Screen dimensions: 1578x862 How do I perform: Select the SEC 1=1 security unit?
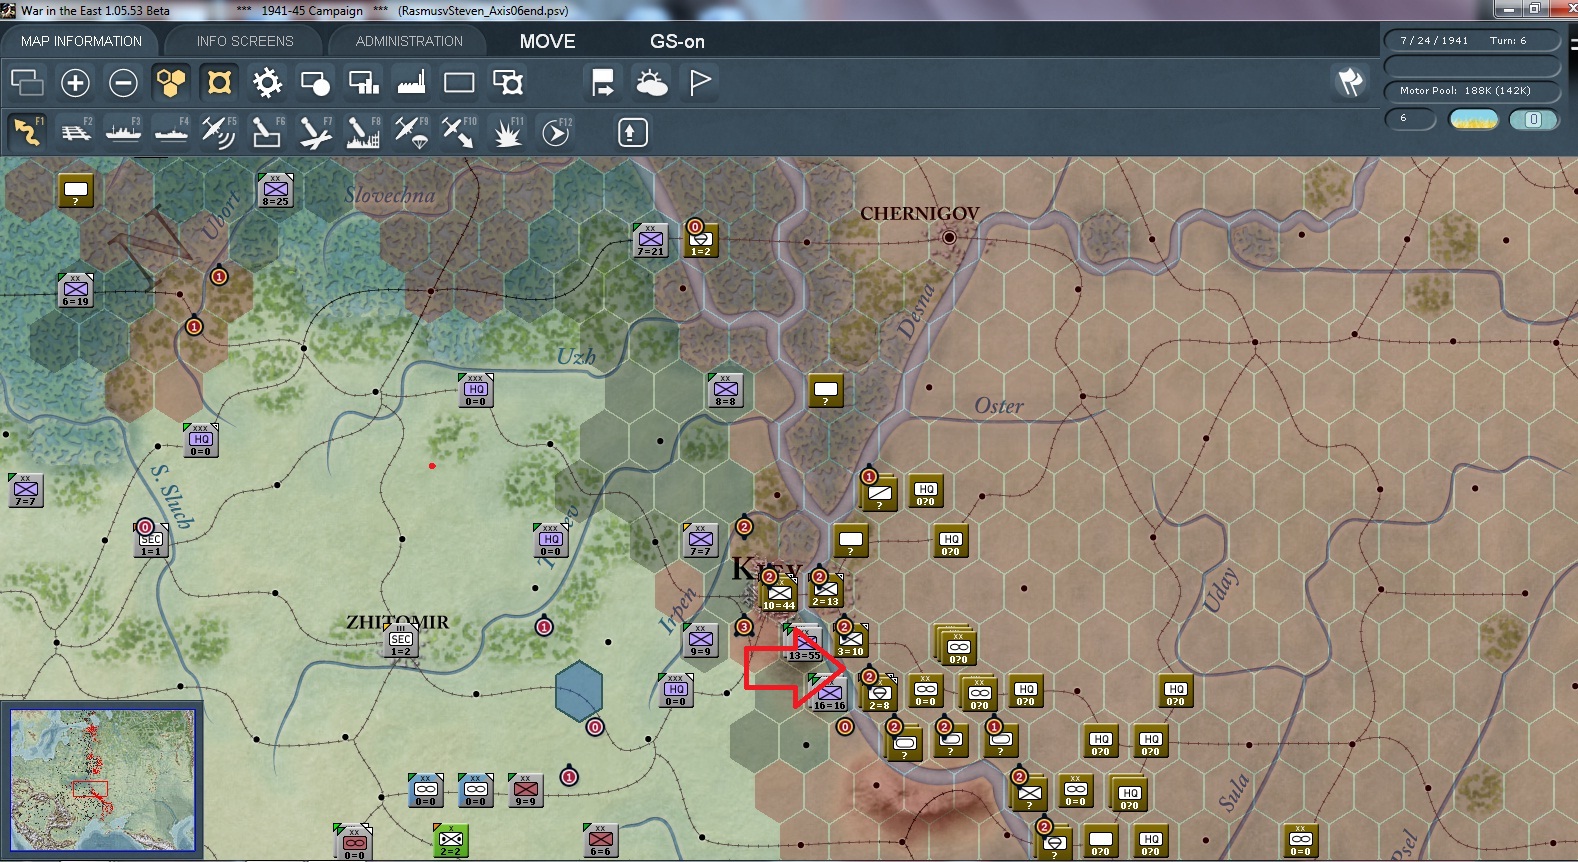coord(151,540)
